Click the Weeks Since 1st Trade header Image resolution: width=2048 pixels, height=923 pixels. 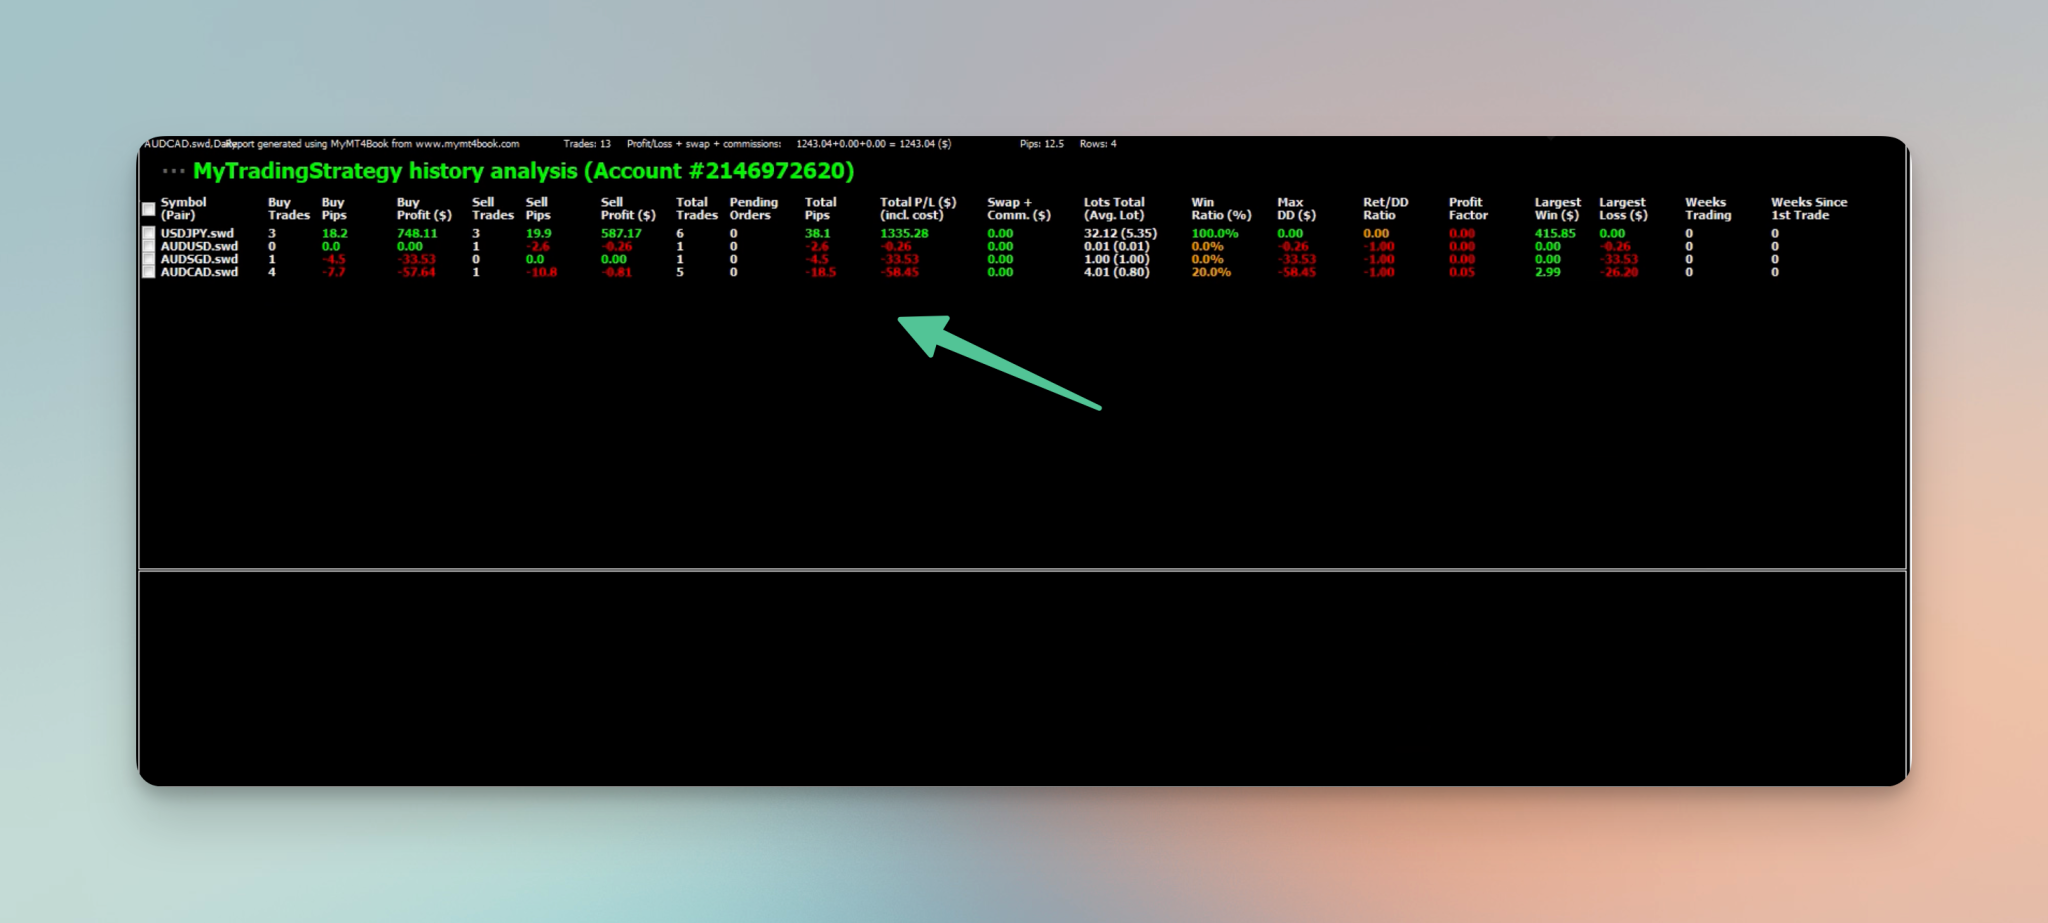(1809, 209)
